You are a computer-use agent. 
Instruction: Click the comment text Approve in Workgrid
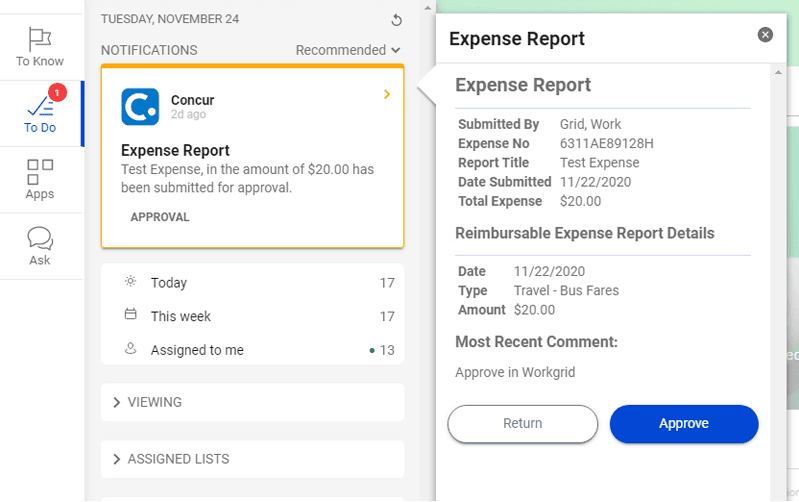[x=515, y=372]
